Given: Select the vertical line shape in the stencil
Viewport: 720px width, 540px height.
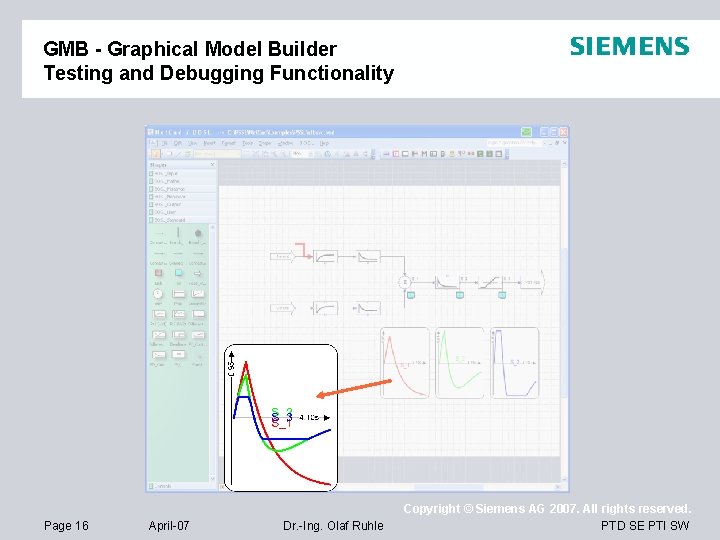Looking at the screenshot, I should pos(178,233).
